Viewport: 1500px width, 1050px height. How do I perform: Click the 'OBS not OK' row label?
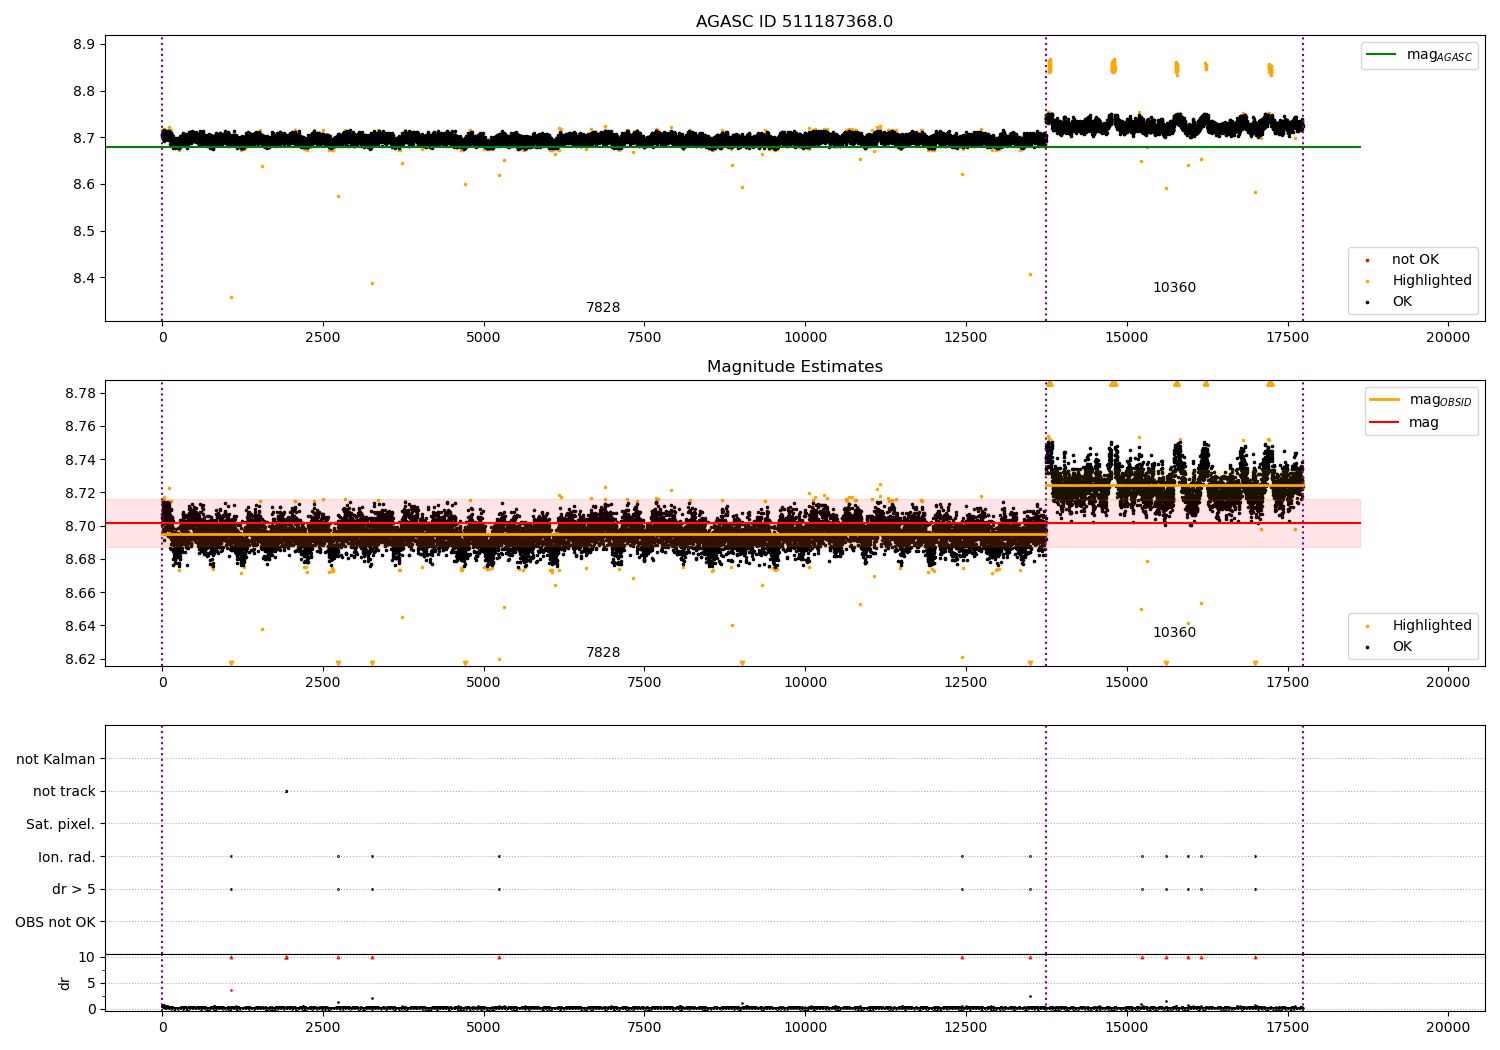[x=55, y=922]
